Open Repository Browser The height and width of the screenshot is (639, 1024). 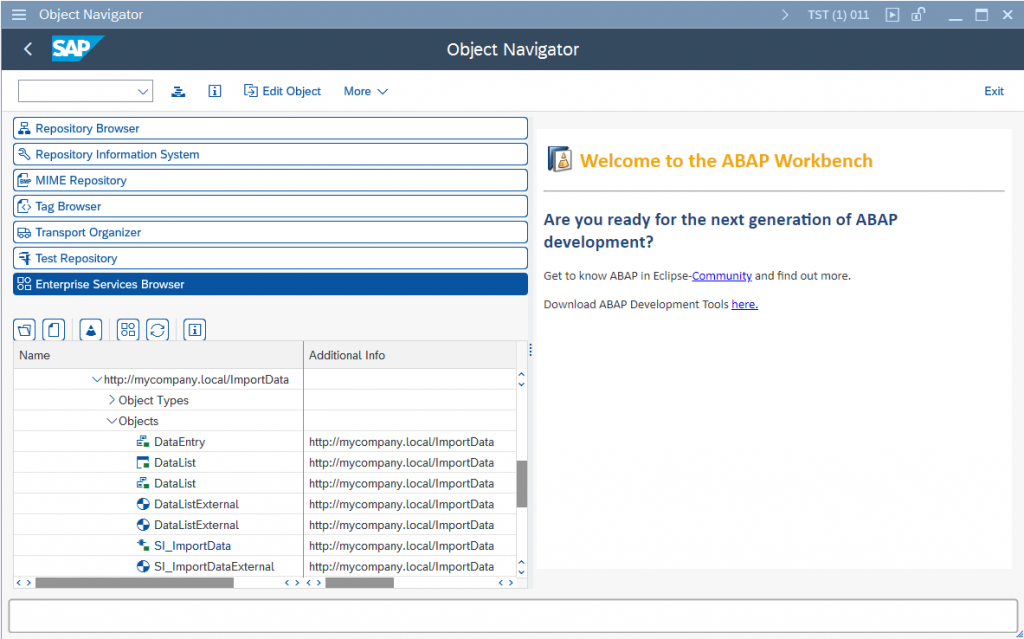pos(270,128)
